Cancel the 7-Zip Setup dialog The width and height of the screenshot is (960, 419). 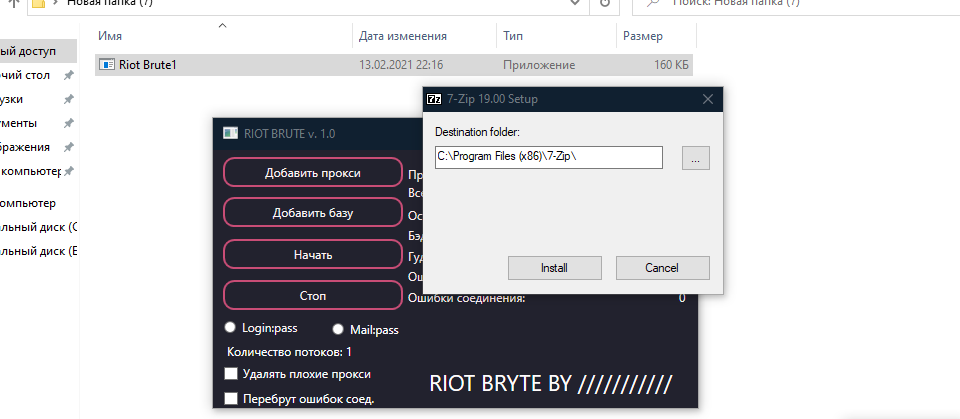(662, 268)
